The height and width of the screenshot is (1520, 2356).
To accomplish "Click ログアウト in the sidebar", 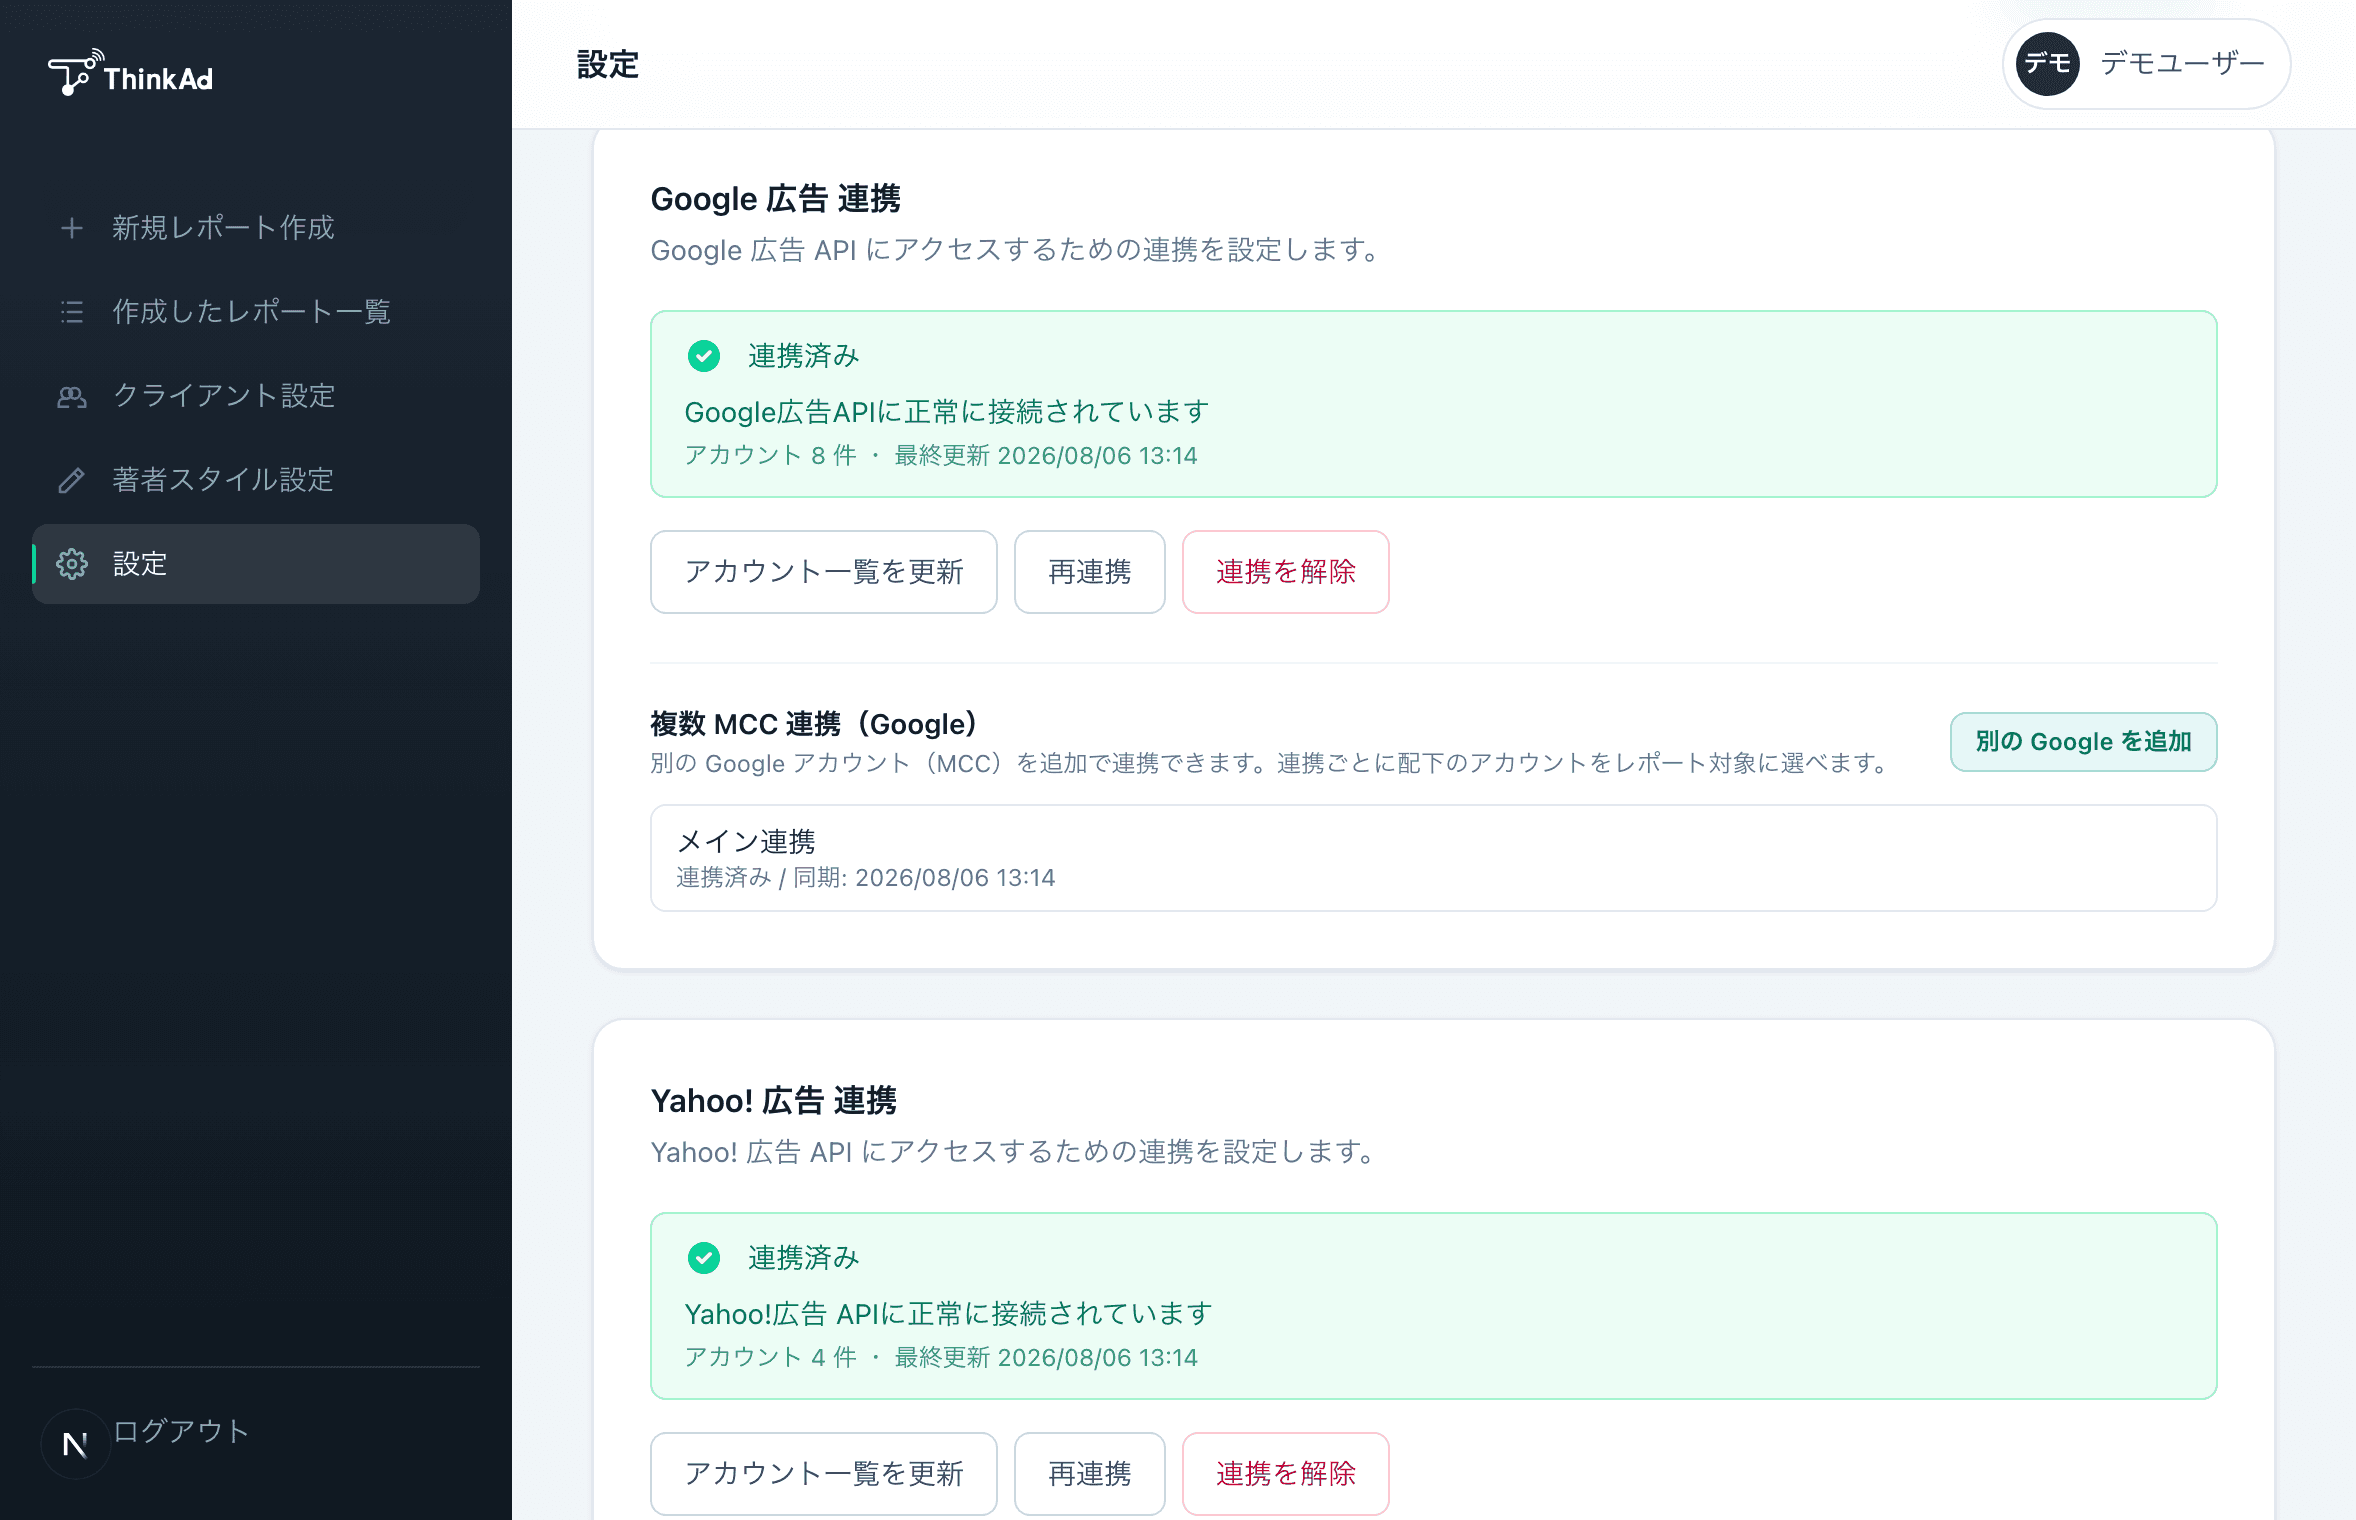I will click(181, 1431).
